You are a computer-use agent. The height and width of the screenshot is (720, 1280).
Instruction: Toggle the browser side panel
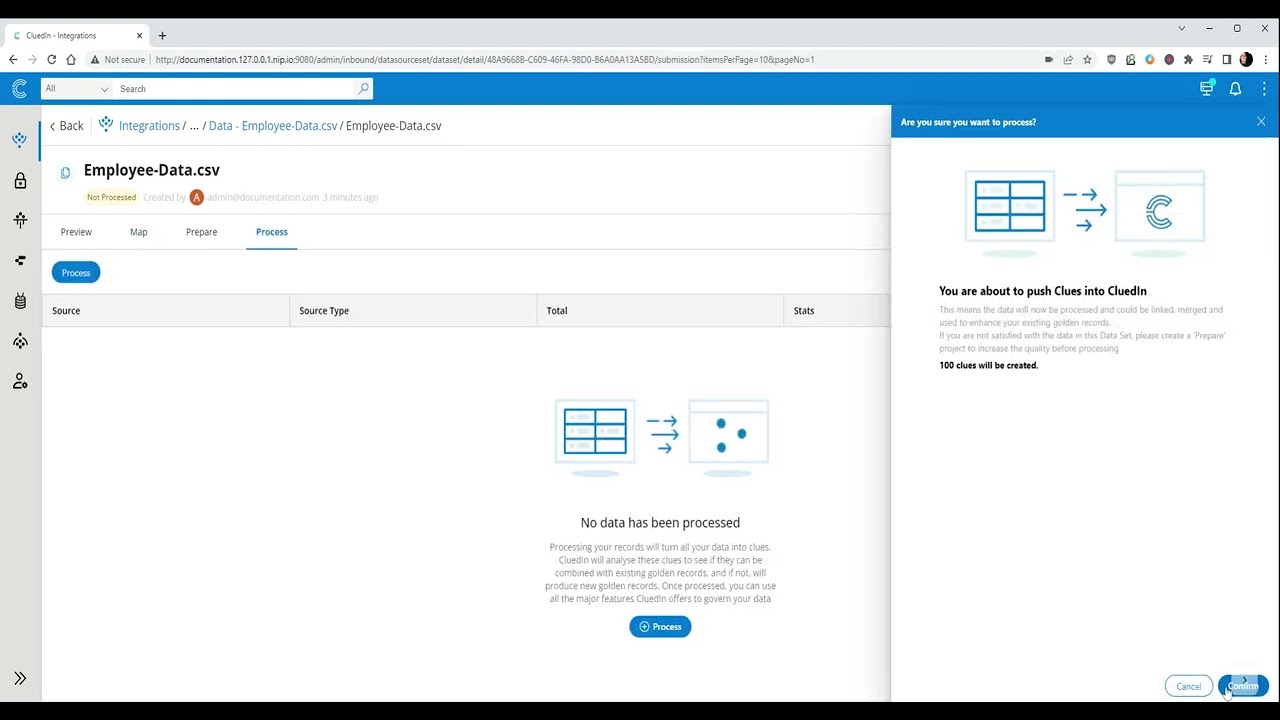click(x=1227, y=60)
